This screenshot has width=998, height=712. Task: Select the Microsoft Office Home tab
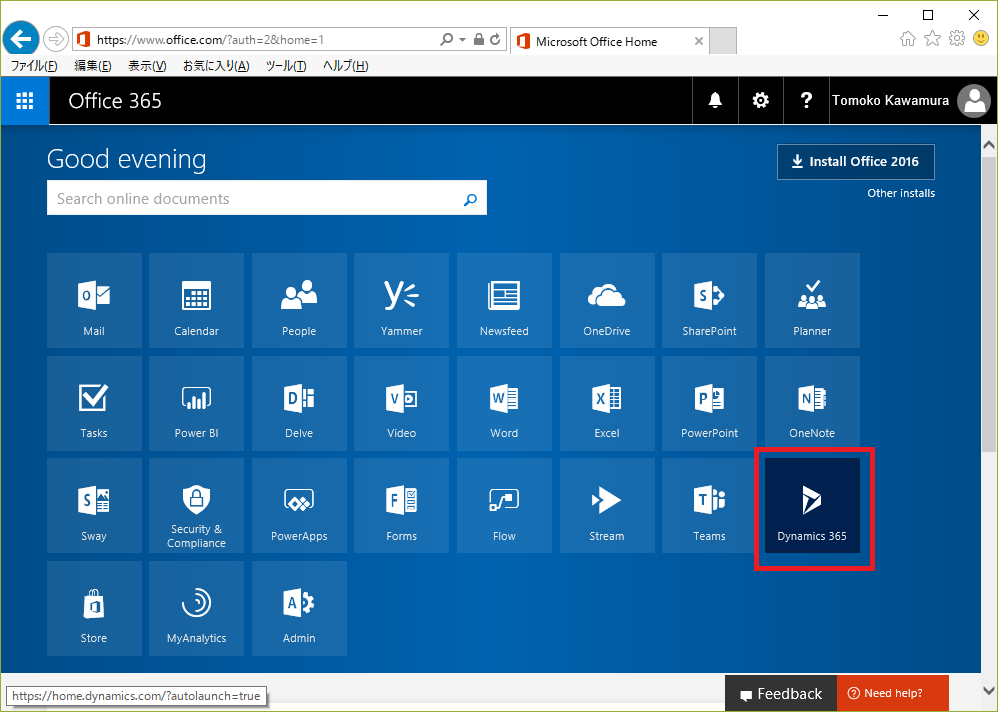point(610,41)
